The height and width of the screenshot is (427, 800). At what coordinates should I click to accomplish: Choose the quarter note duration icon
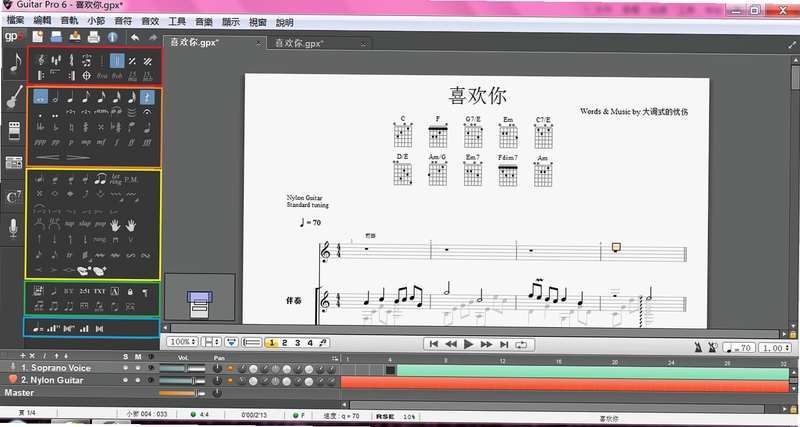pos(70,96)
